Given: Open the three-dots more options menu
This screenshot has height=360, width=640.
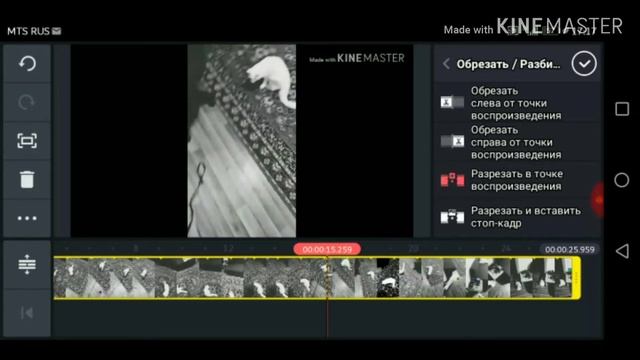Looking at the screenshot, I should point(27,218).
